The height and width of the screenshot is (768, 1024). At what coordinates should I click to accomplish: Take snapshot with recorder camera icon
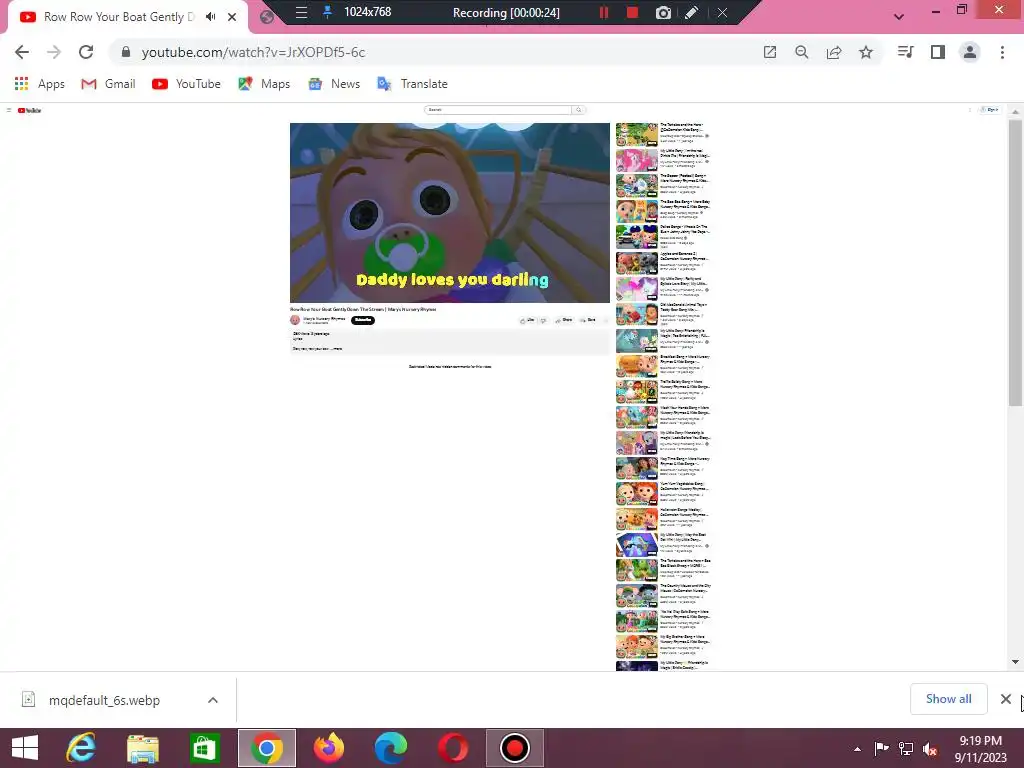pos(664,12)
